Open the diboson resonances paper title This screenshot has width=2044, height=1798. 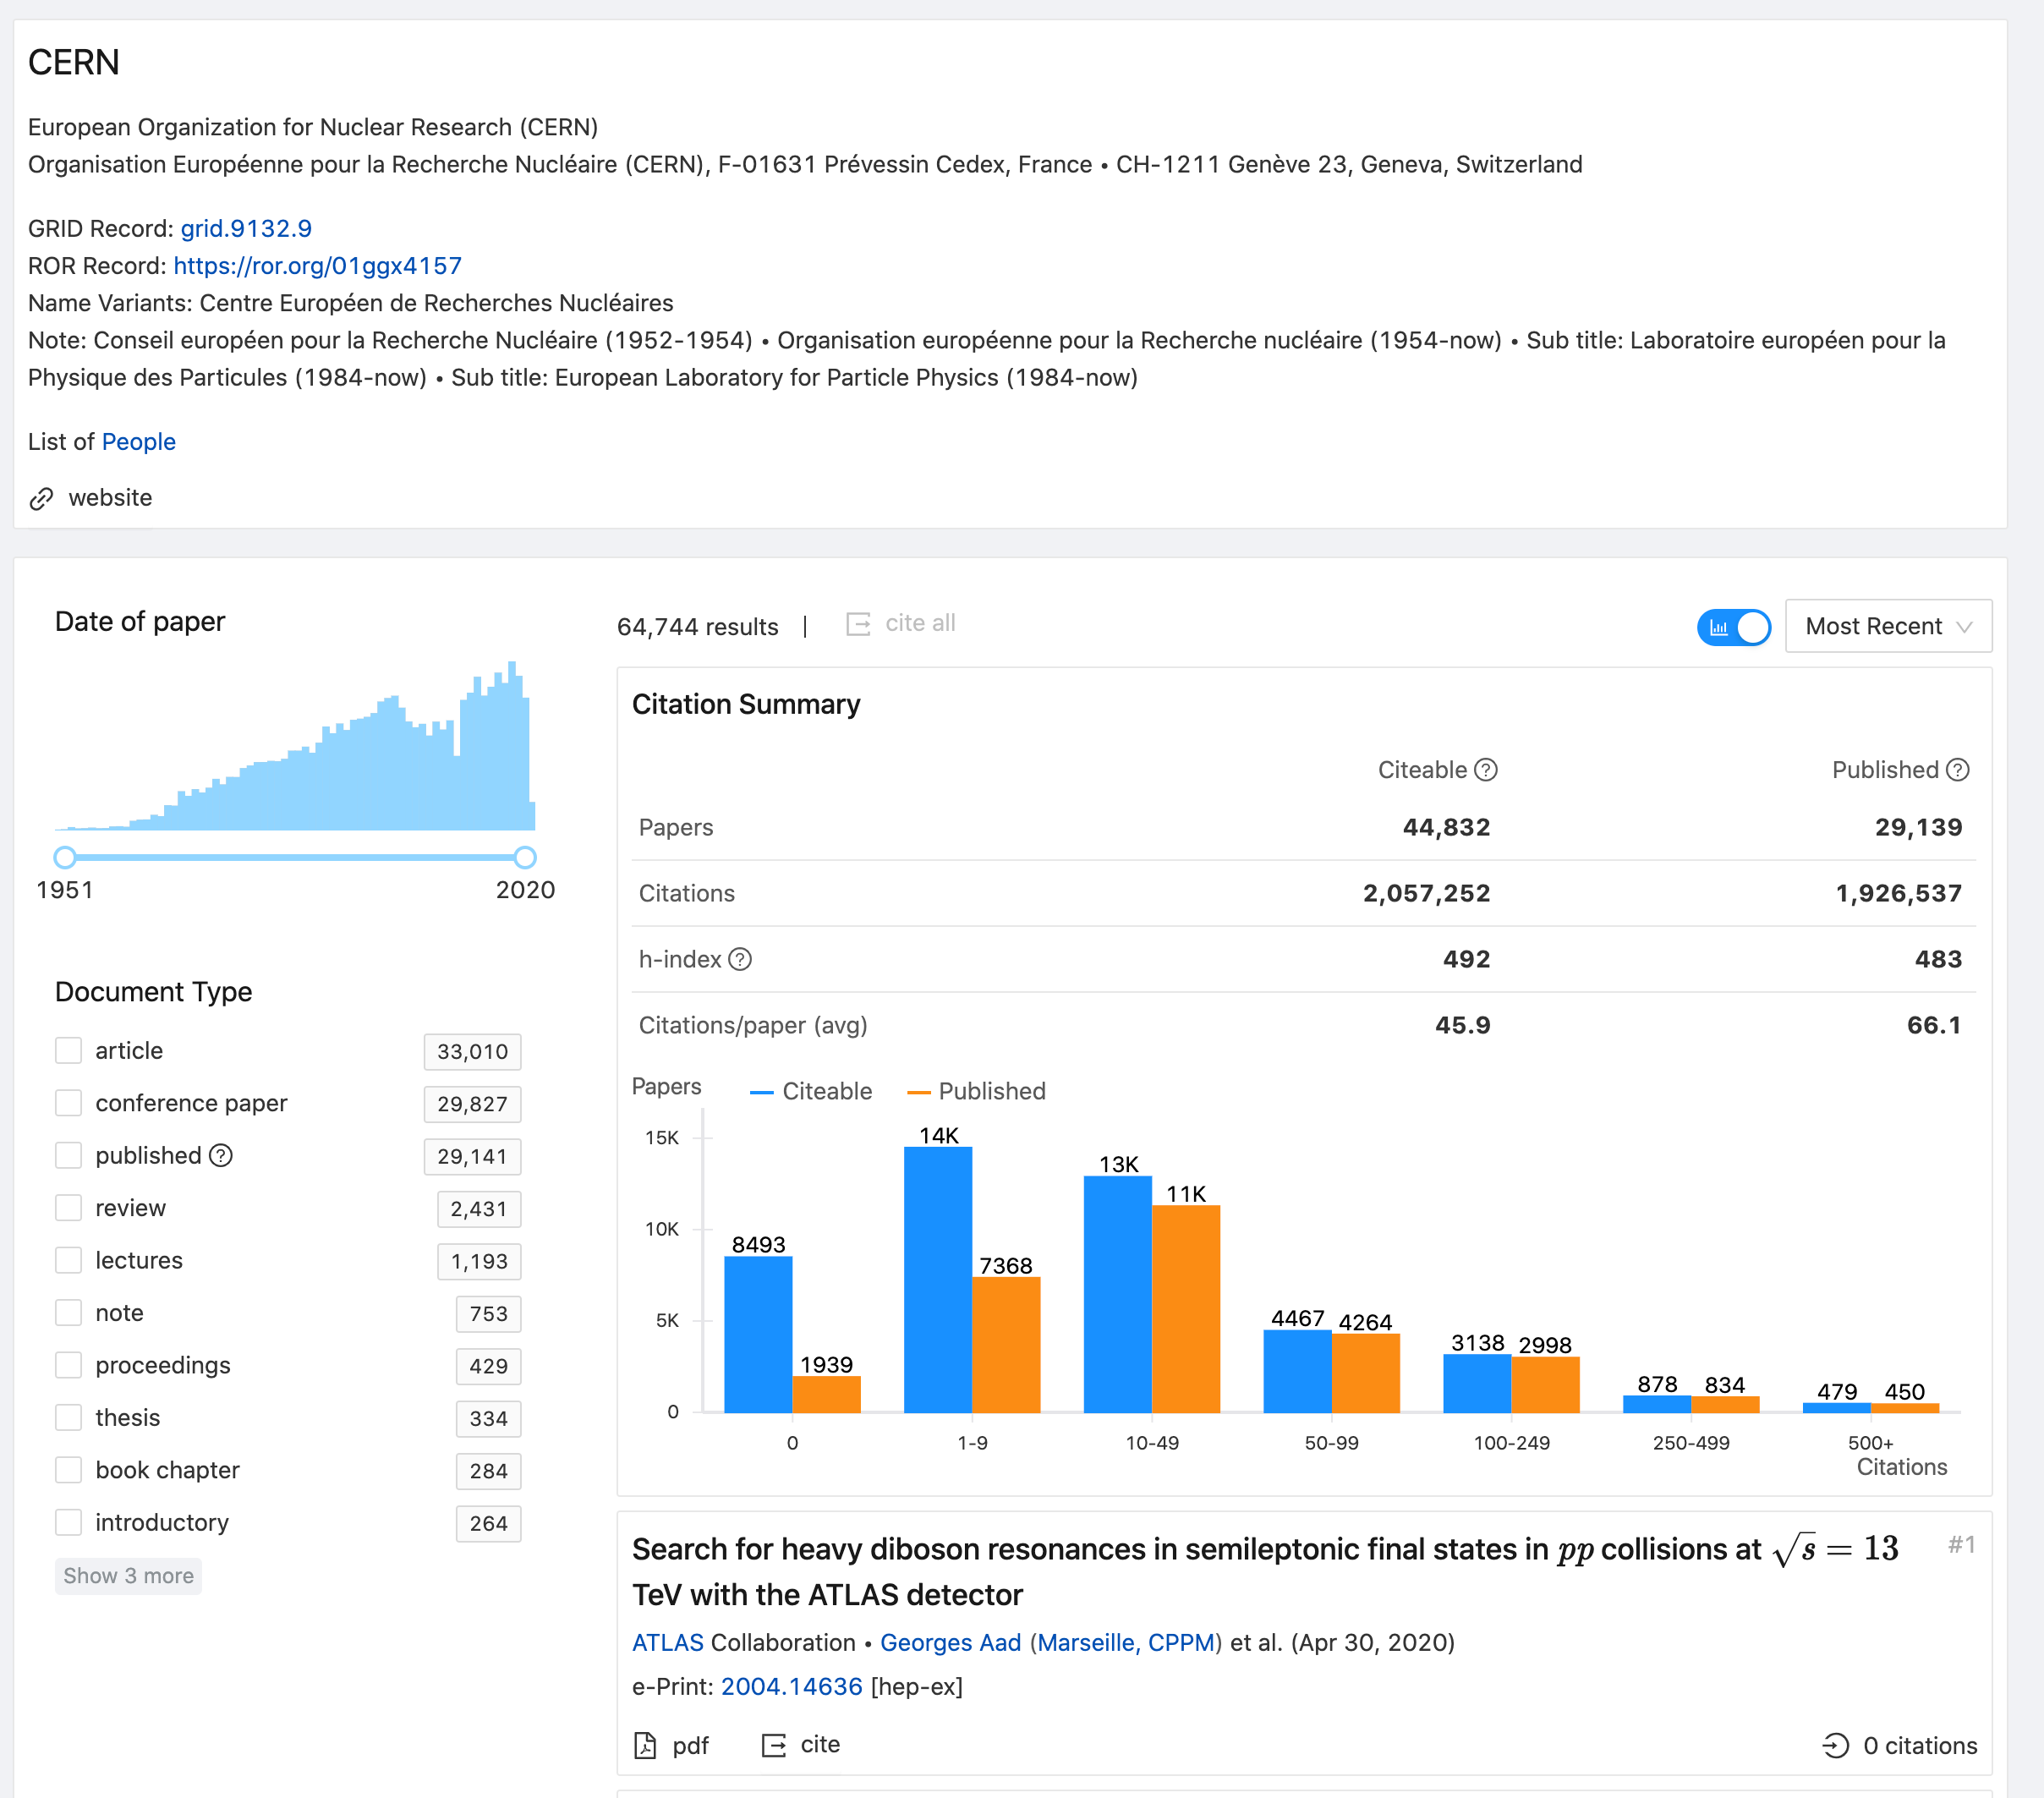1265,1571
